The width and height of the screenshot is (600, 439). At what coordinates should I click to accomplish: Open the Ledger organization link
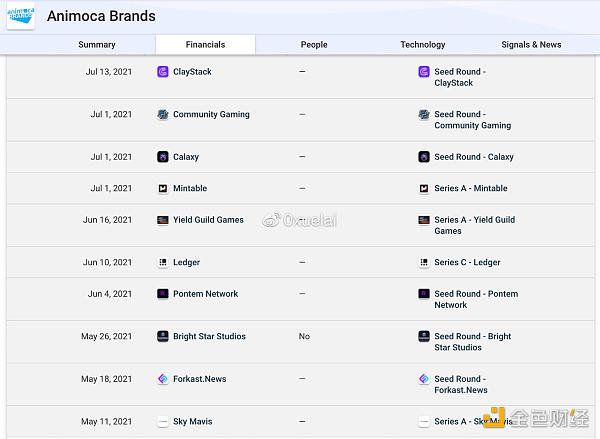(x=186, y=262)
